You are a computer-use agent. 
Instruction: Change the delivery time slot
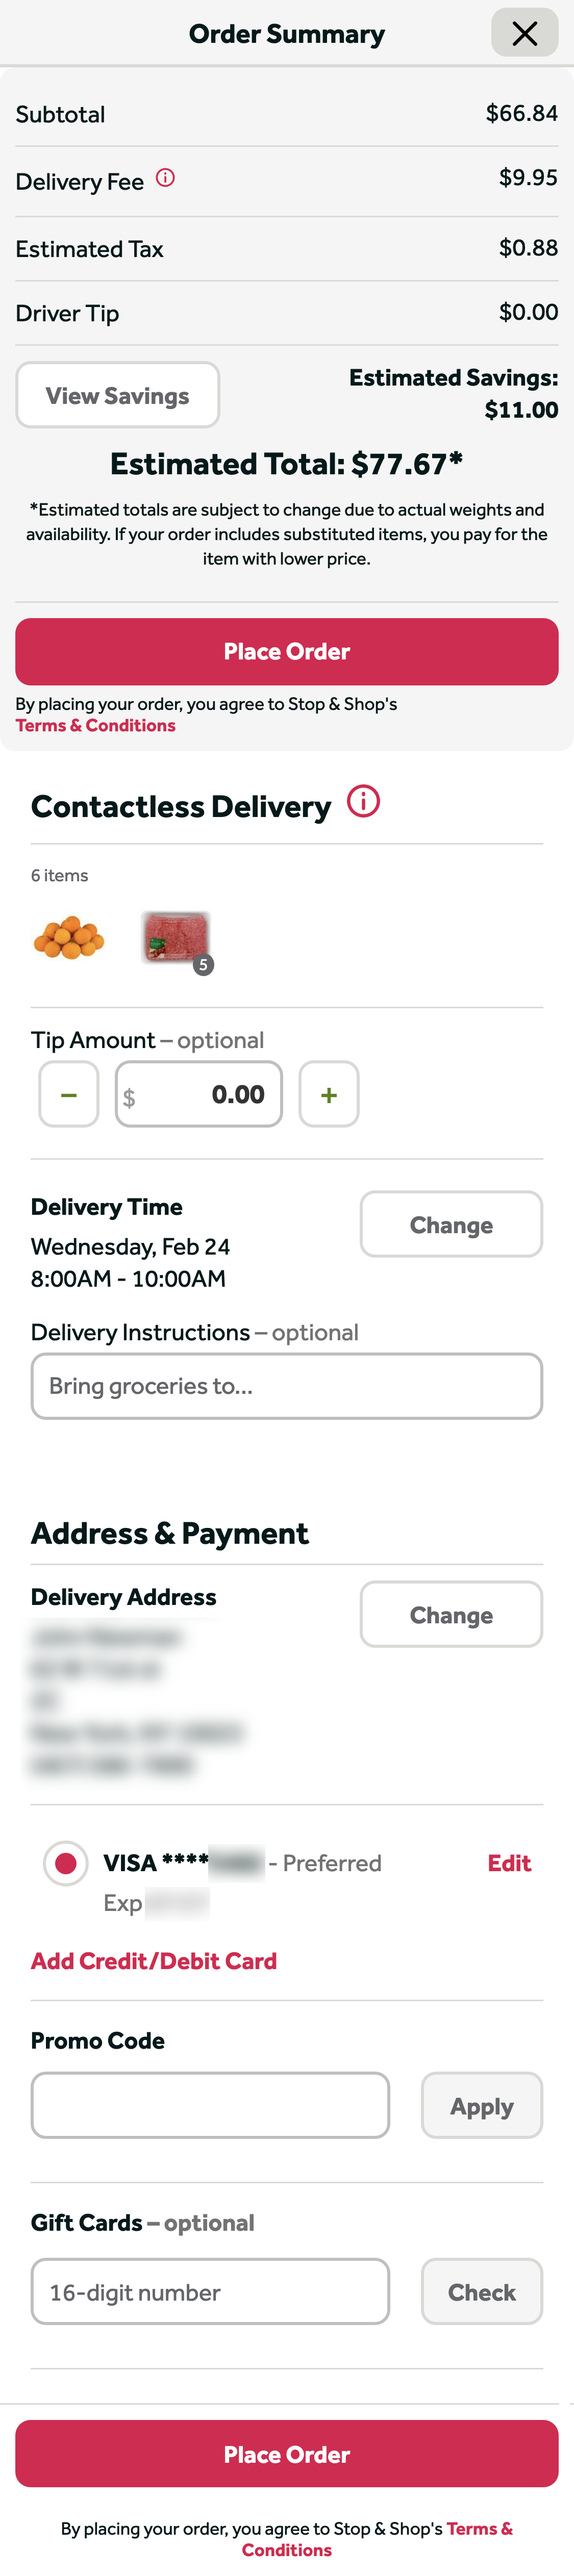[x=451, y=1224]
